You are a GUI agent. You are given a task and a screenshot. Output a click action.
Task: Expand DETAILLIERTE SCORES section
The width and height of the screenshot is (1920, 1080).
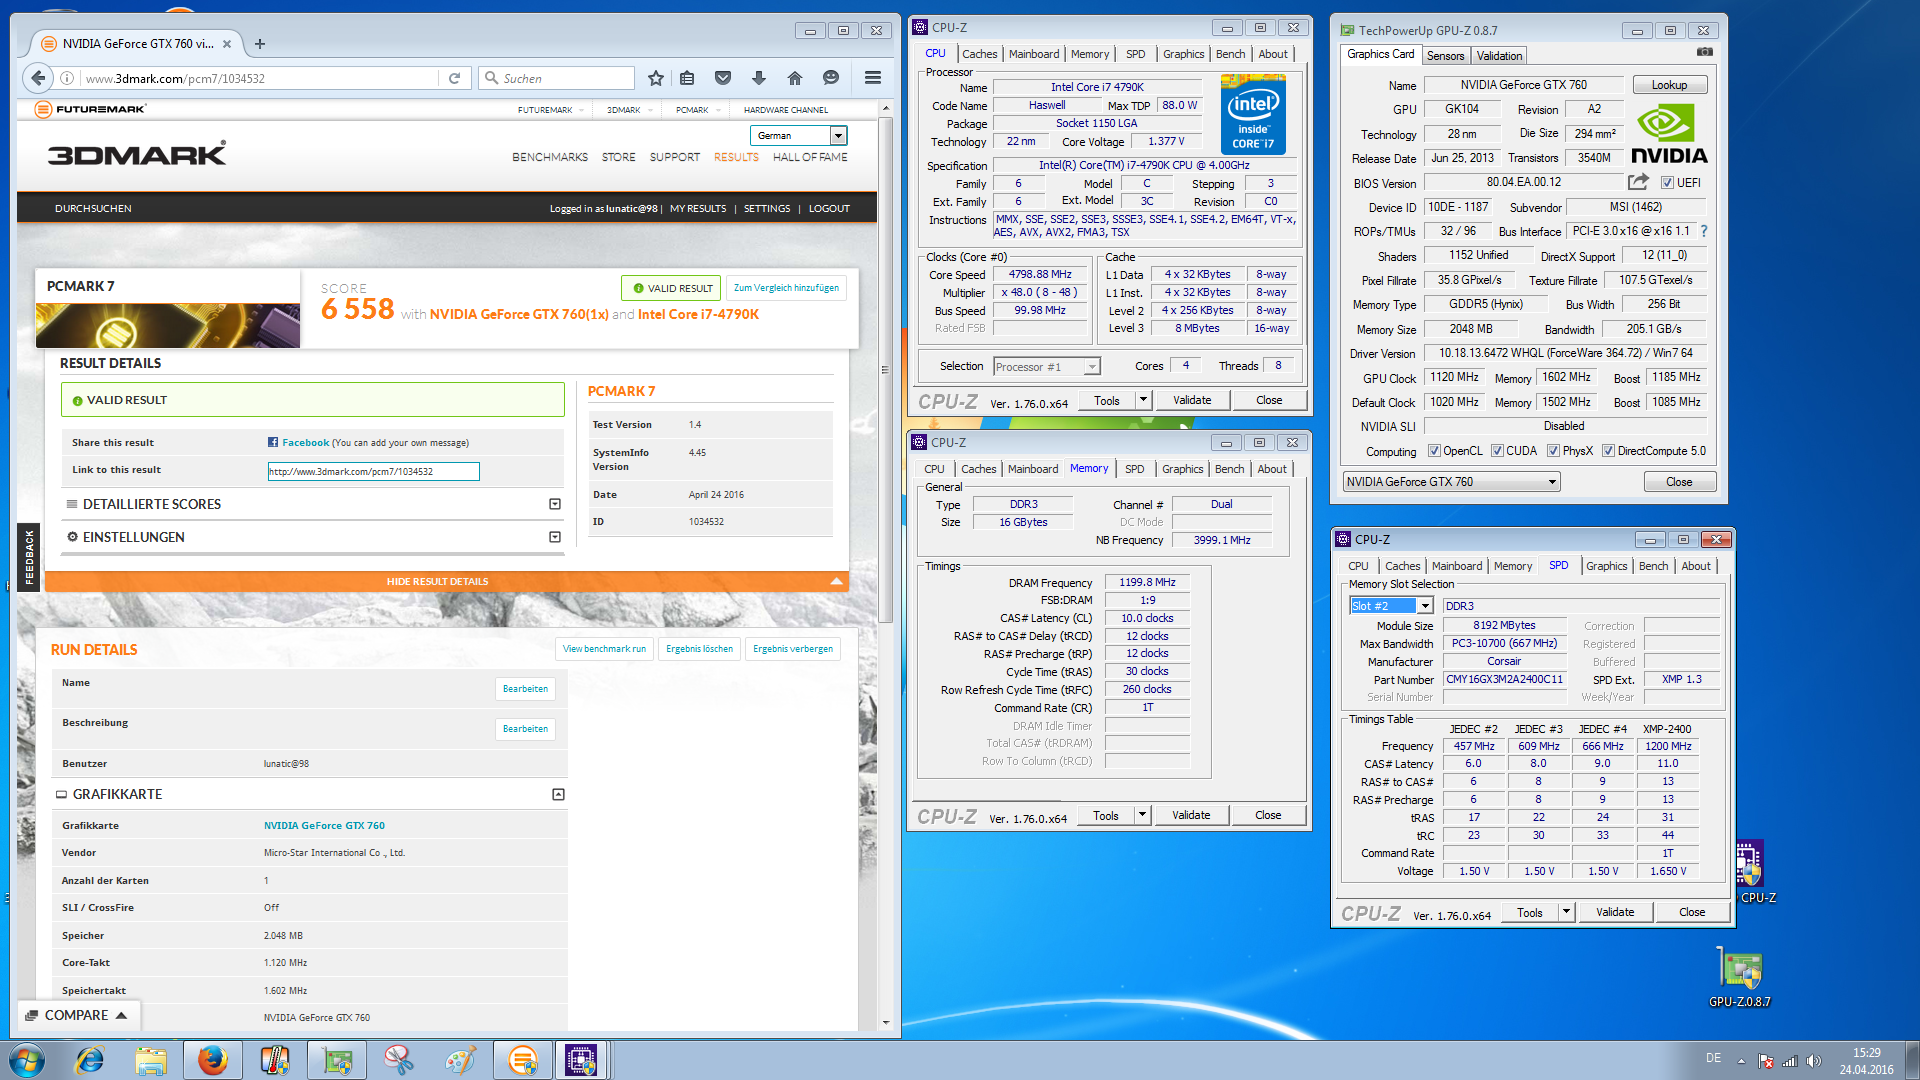pos(555,504)
